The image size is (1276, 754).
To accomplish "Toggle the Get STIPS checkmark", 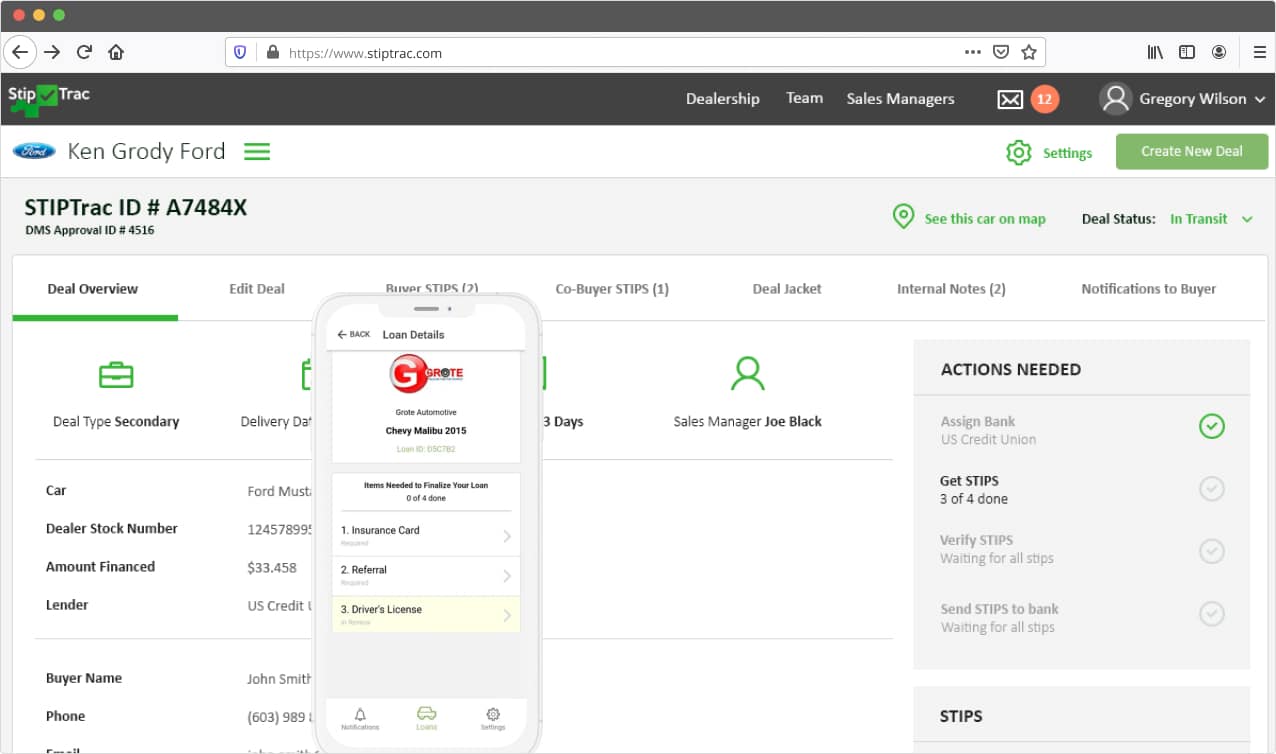I will tap(1211, 489).
